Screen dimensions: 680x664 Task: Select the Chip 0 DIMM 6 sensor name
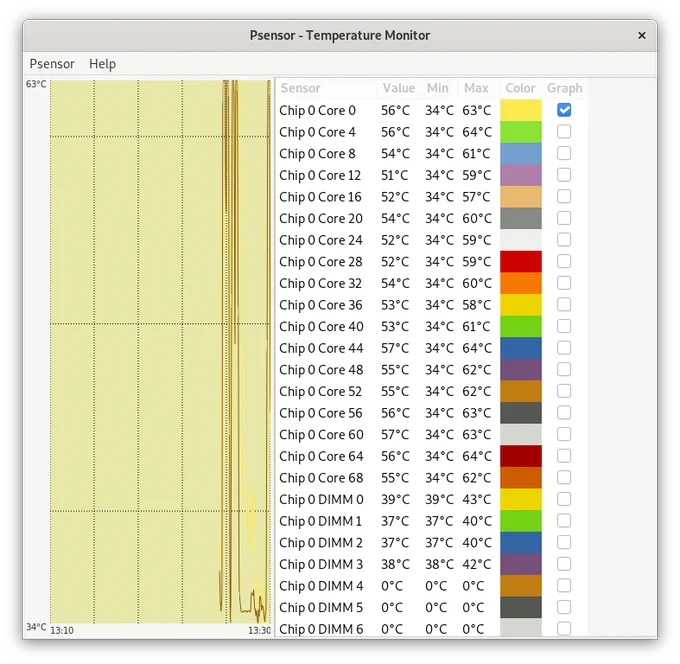[x=321, y=629]
